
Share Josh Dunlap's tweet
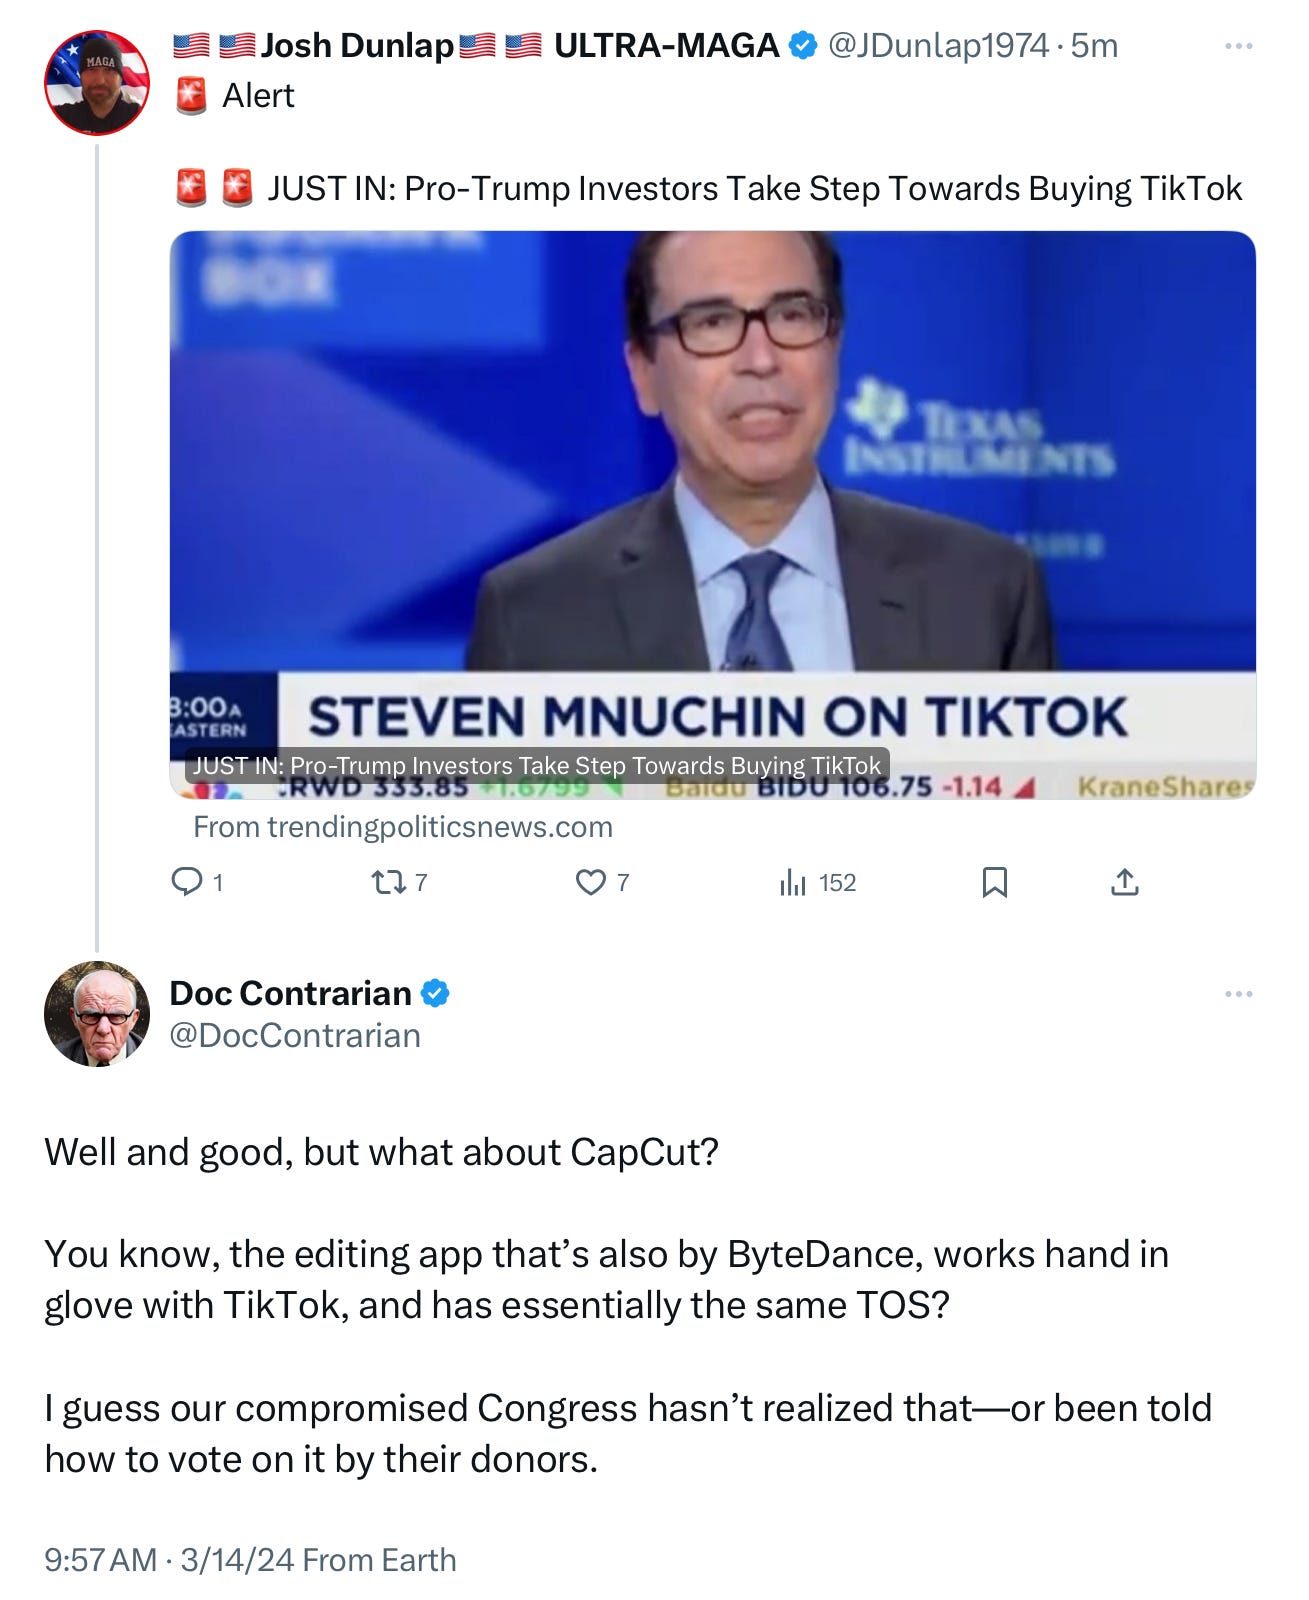tap(1124, 882)
